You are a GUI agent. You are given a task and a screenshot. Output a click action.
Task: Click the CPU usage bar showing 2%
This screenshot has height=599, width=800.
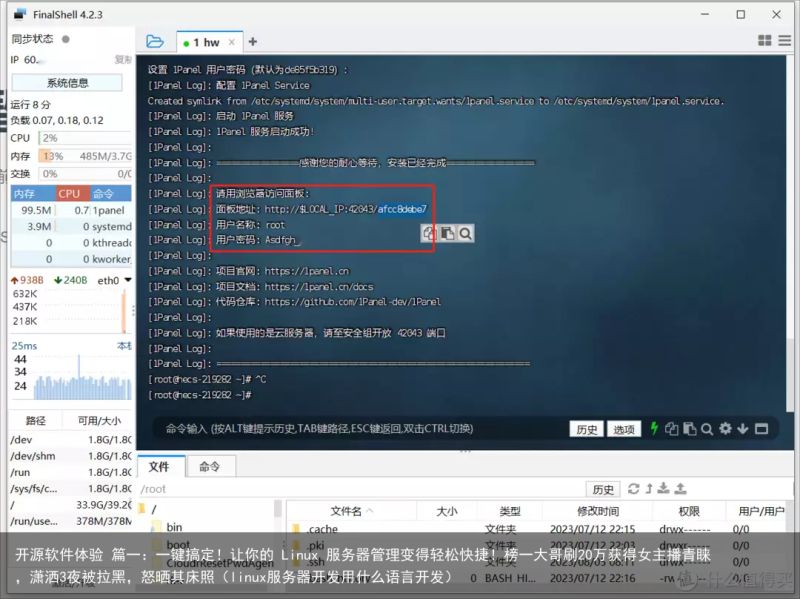click(85, 138)
